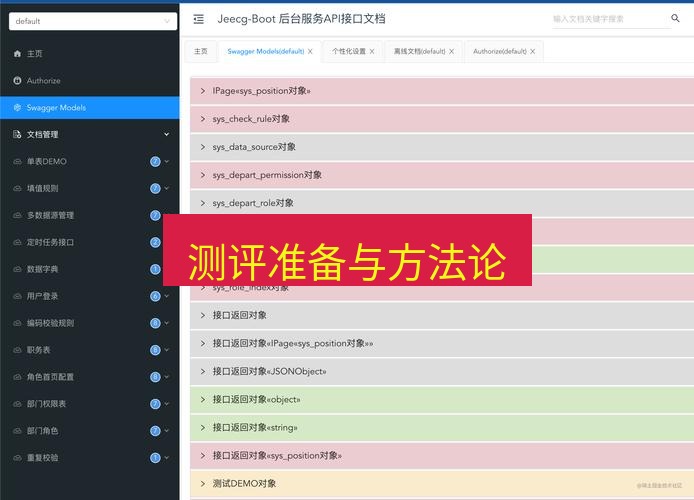Open the 角色首页配置 API group
Screen dimensions: 694x500
click(x=89, y=377)
